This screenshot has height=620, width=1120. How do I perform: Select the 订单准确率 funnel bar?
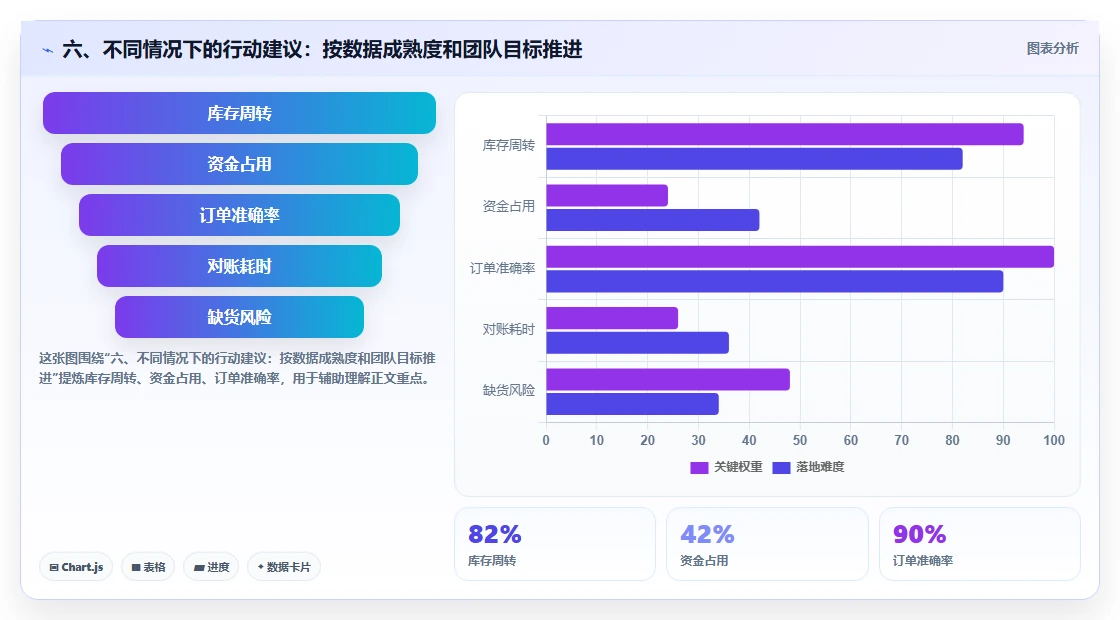(239, 215)
